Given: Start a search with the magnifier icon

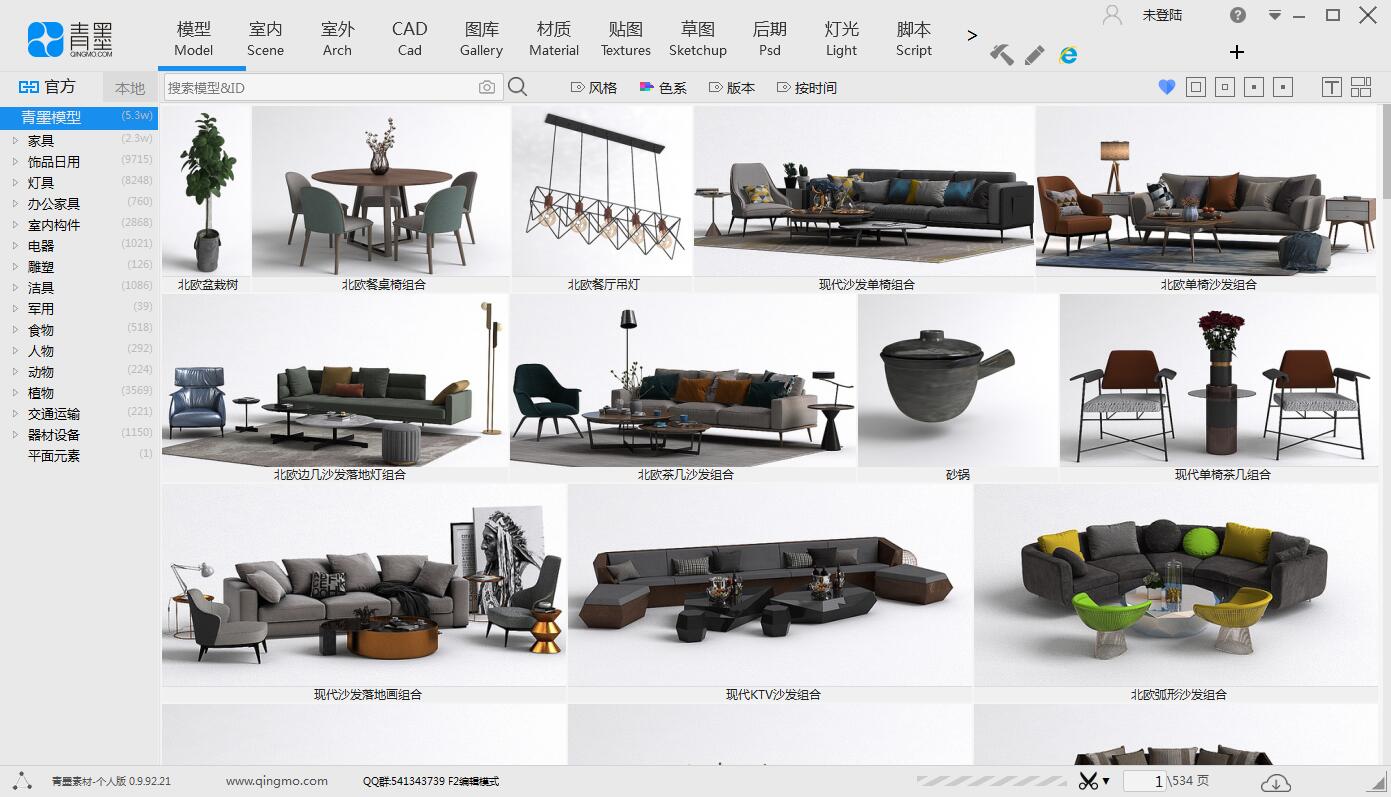Looking at the screenshot, I should pyautogui.click(x=518, y=87).
